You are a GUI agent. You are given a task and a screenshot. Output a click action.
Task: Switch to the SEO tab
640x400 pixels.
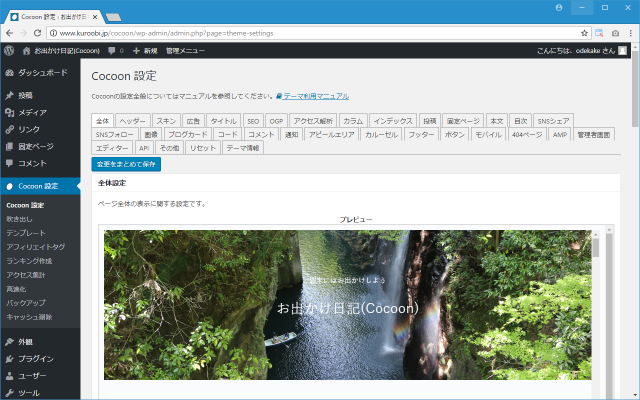coord(253,121)
